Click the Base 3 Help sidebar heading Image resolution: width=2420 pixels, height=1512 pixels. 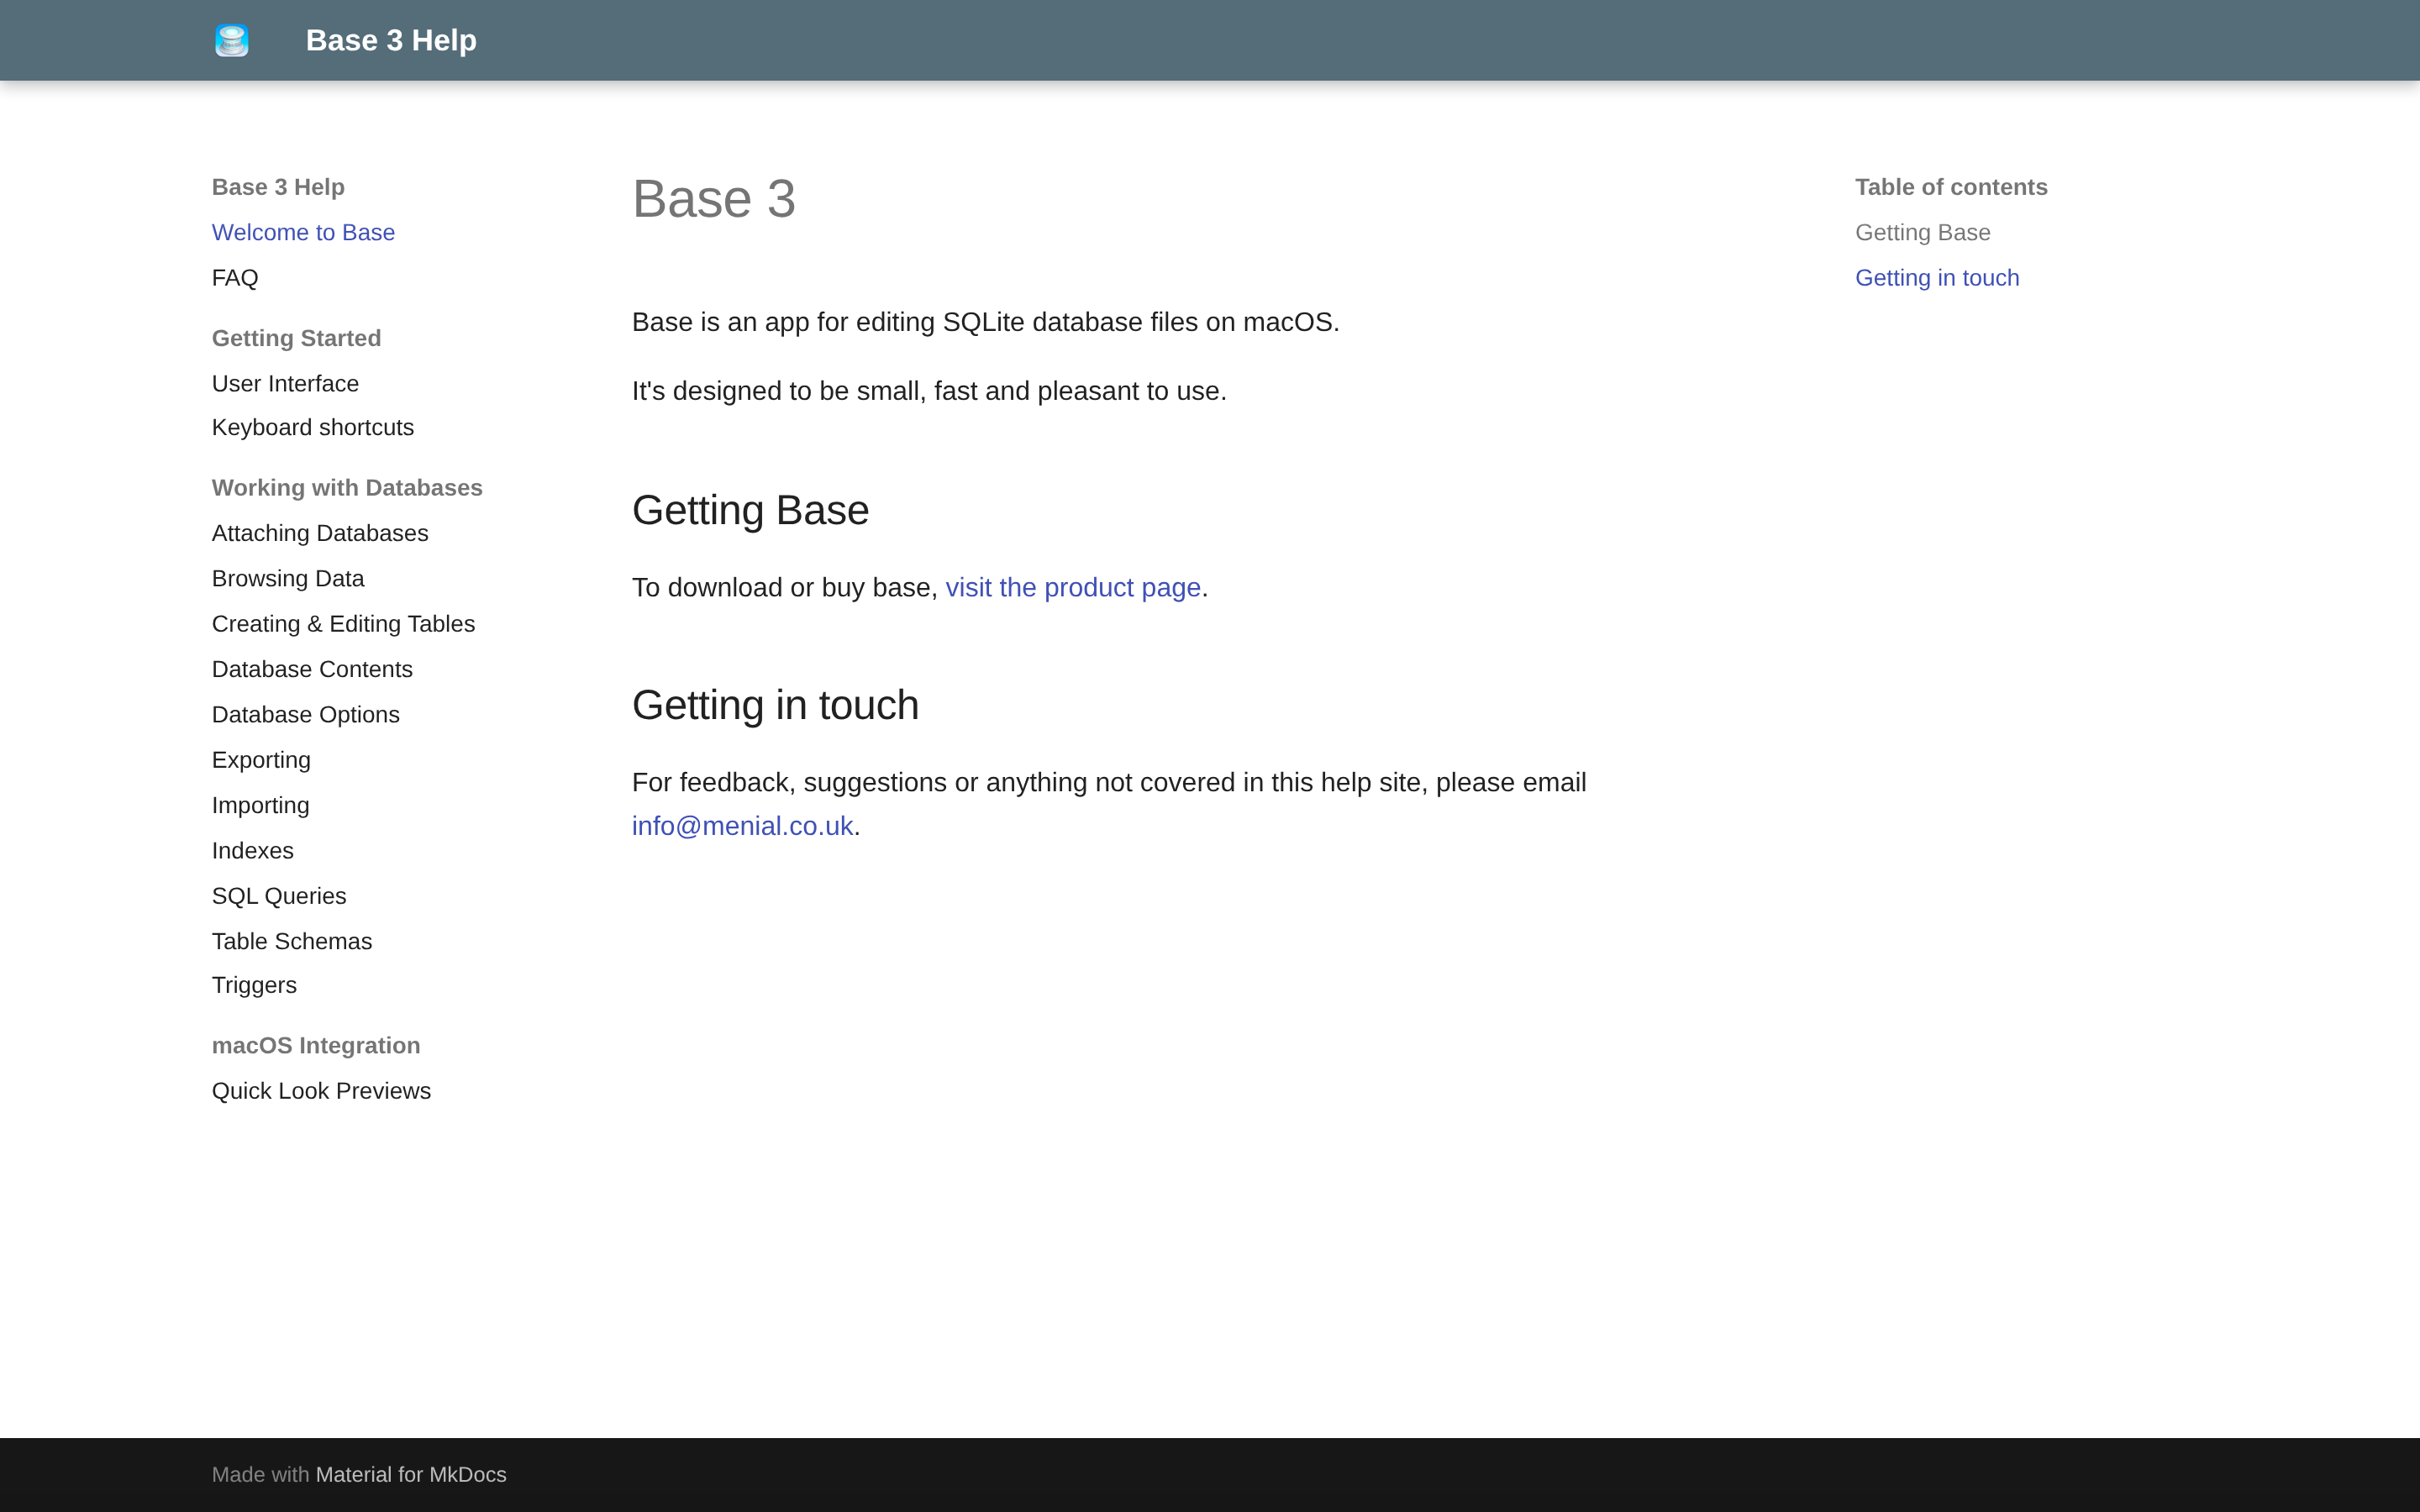click(278, 187)
